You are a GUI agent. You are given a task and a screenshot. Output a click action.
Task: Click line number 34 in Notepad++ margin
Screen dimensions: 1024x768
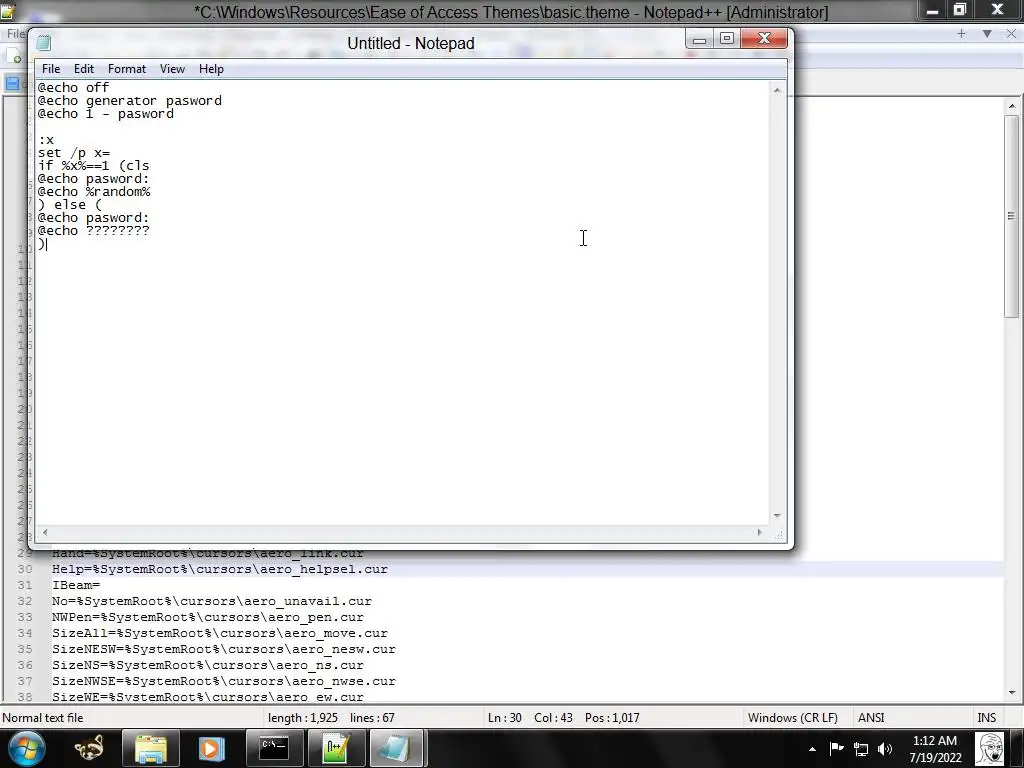click(25, 633)
